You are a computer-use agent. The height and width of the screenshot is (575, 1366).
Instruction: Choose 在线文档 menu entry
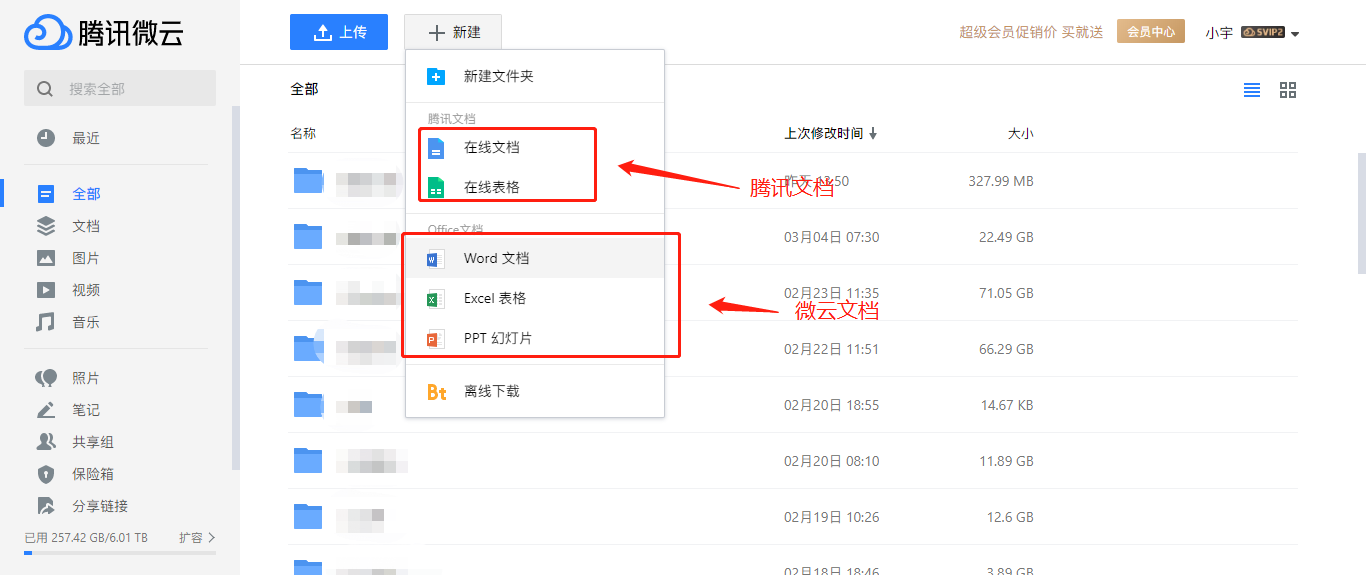point(535,148)
